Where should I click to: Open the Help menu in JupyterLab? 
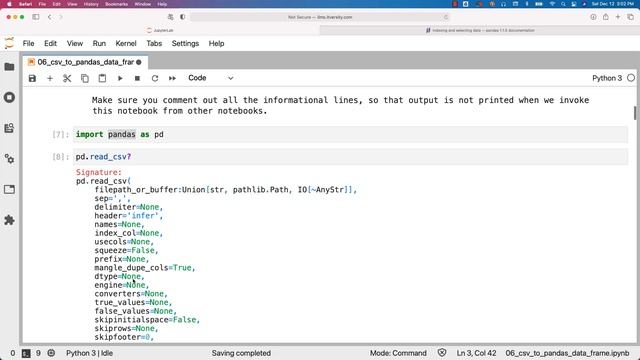pyautogui.click(x=216, y=43)
